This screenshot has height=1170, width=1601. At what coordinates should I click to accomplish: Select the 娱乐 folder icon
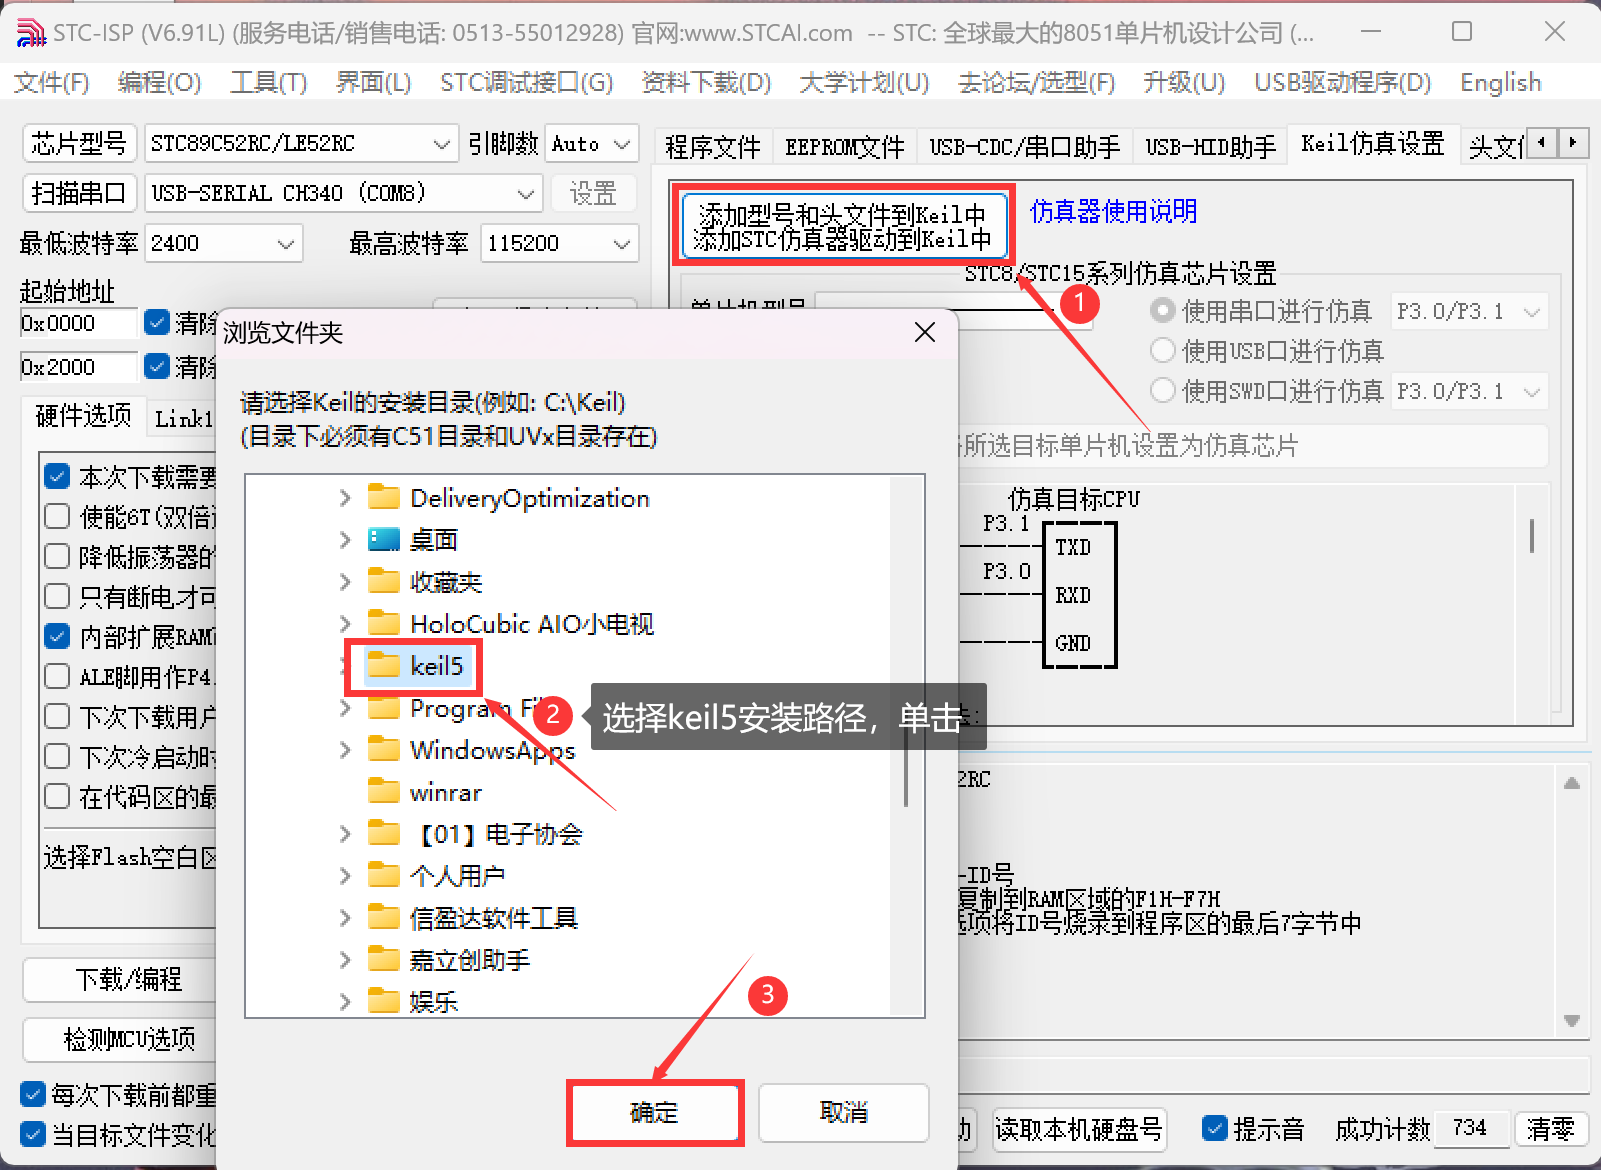[x=384, y=1000]
